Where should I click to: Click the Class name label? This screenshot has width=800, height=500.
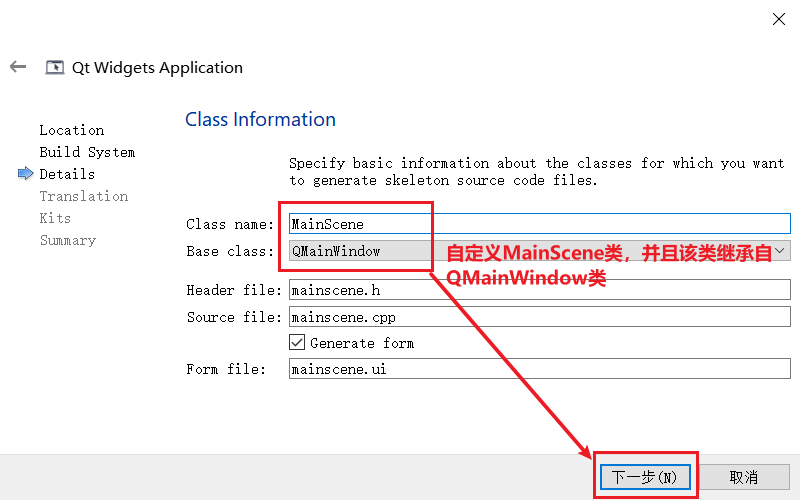[x=230, y=224]
